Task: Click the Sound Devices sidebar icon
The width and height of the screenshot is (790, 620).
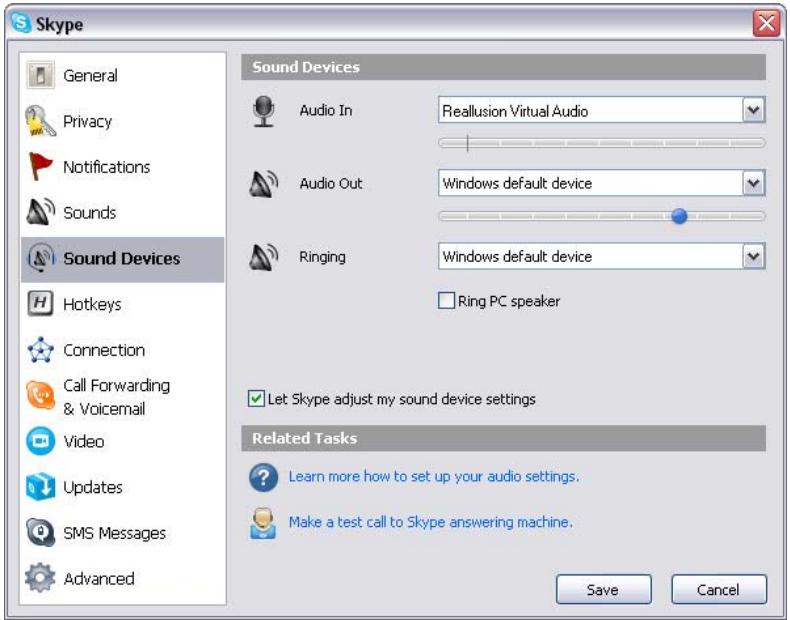Action: click(x=41, y=258)
